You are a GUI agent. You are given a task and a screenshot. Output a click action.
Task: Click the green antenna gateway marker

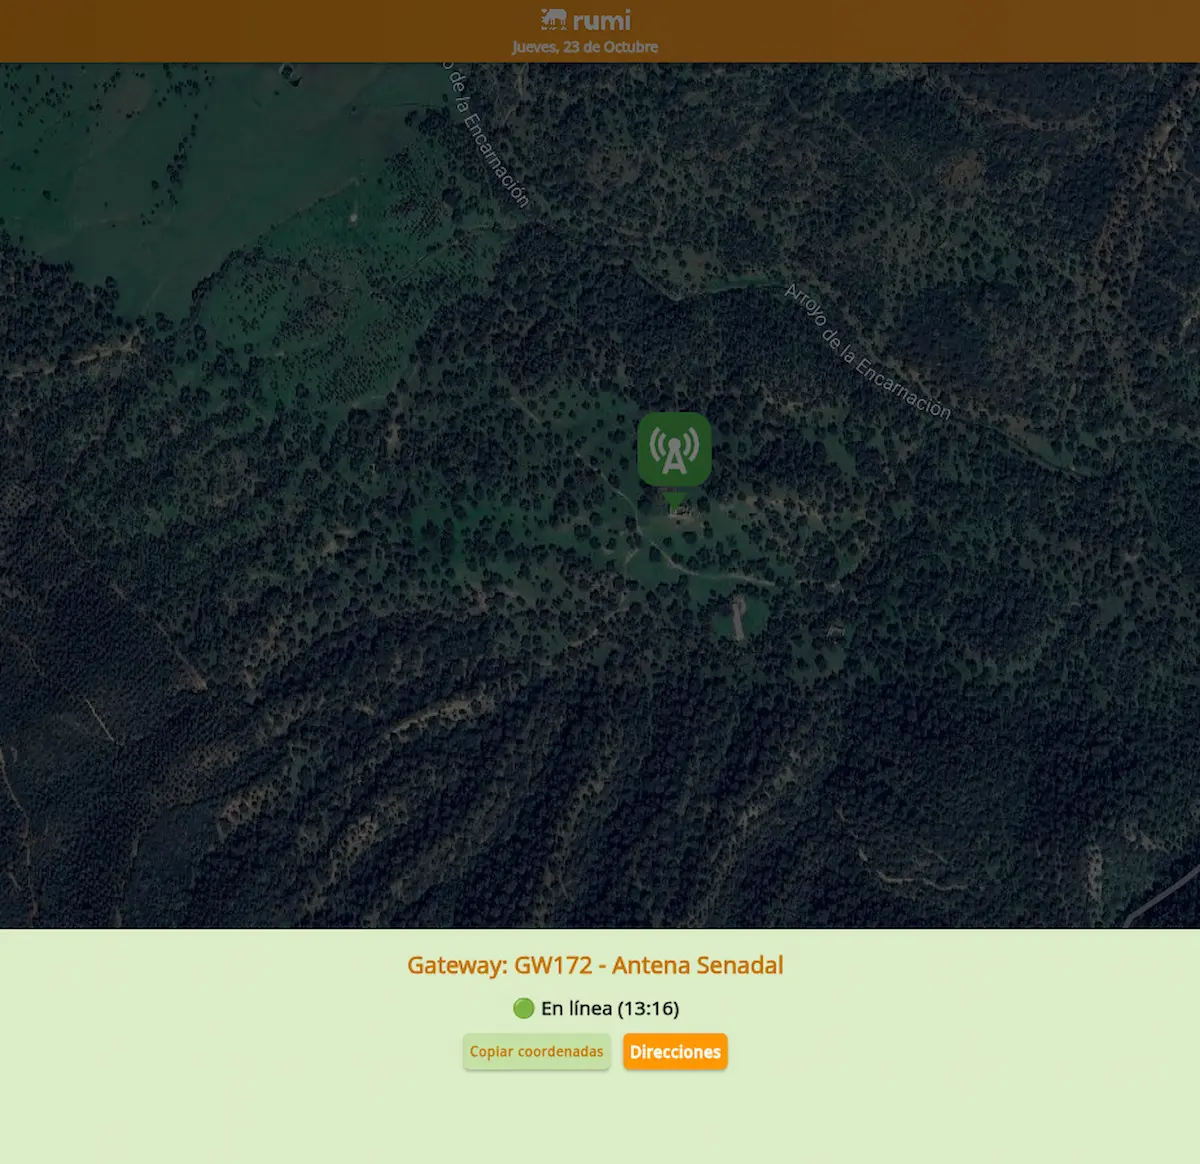(x=674, y=449)
